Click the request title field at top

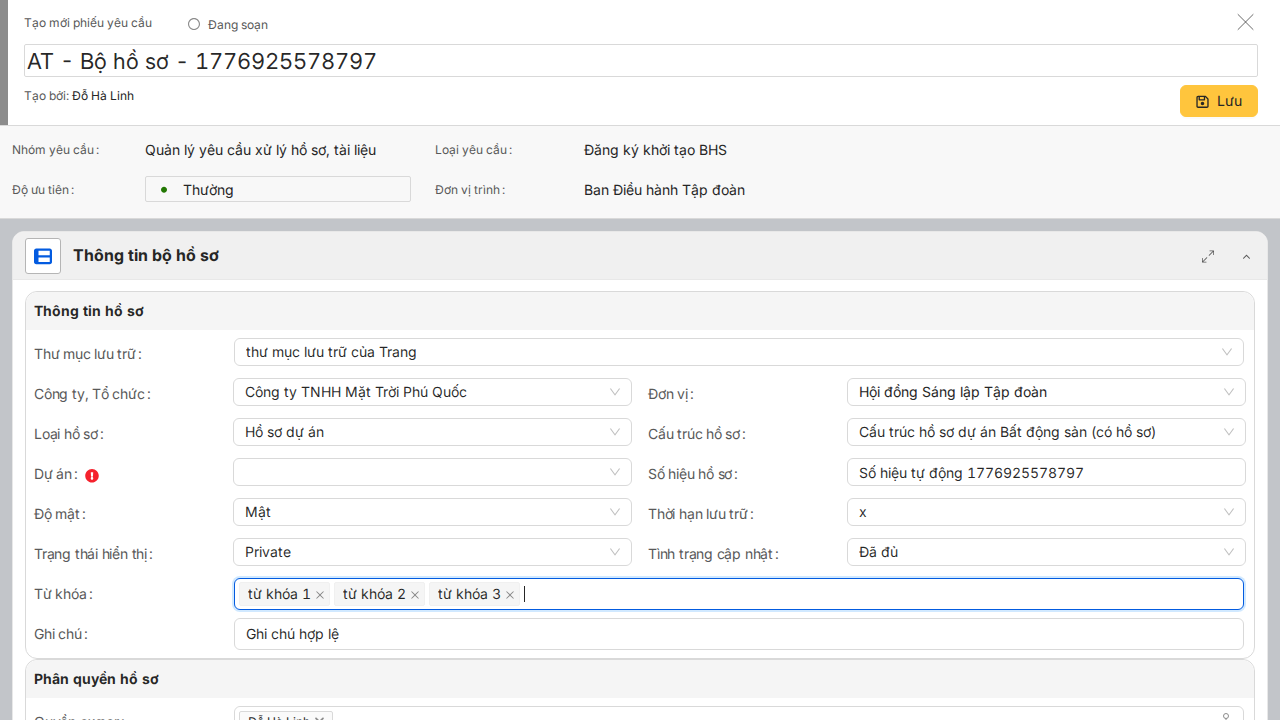(640, 61)
